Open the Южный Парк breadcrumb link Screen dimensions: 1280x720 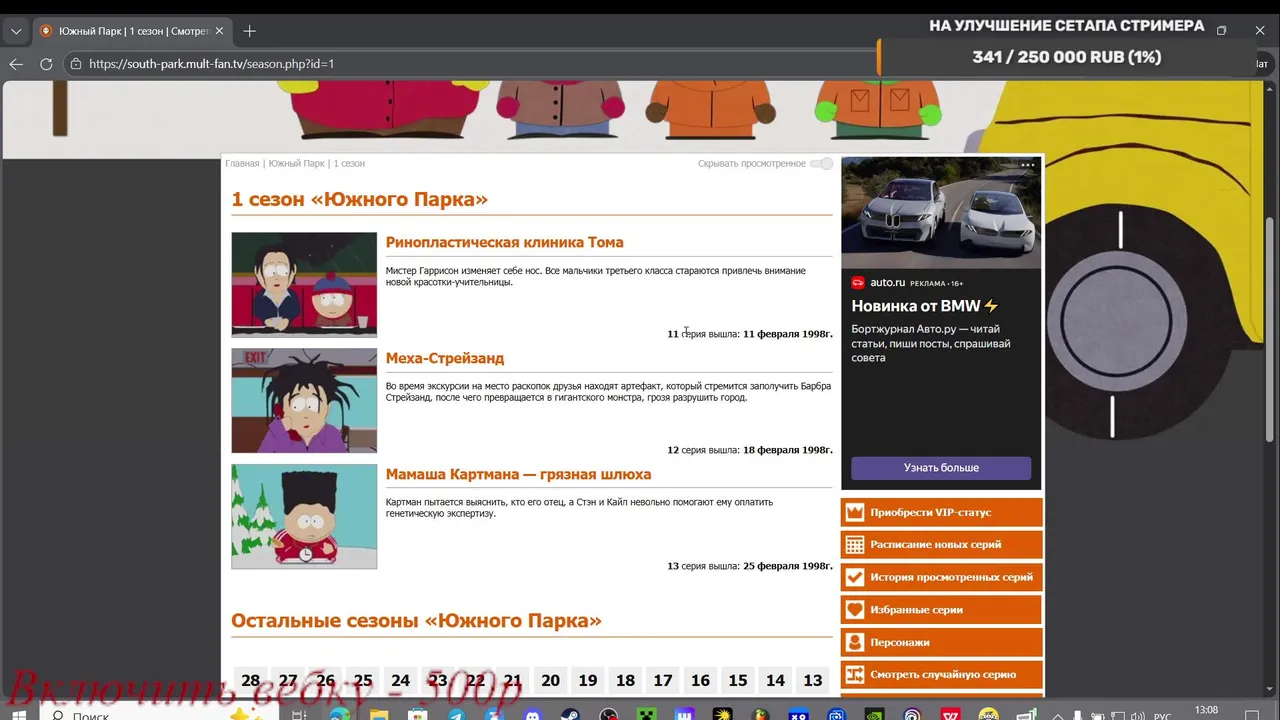pyautogui.click(x=297, y=163)
